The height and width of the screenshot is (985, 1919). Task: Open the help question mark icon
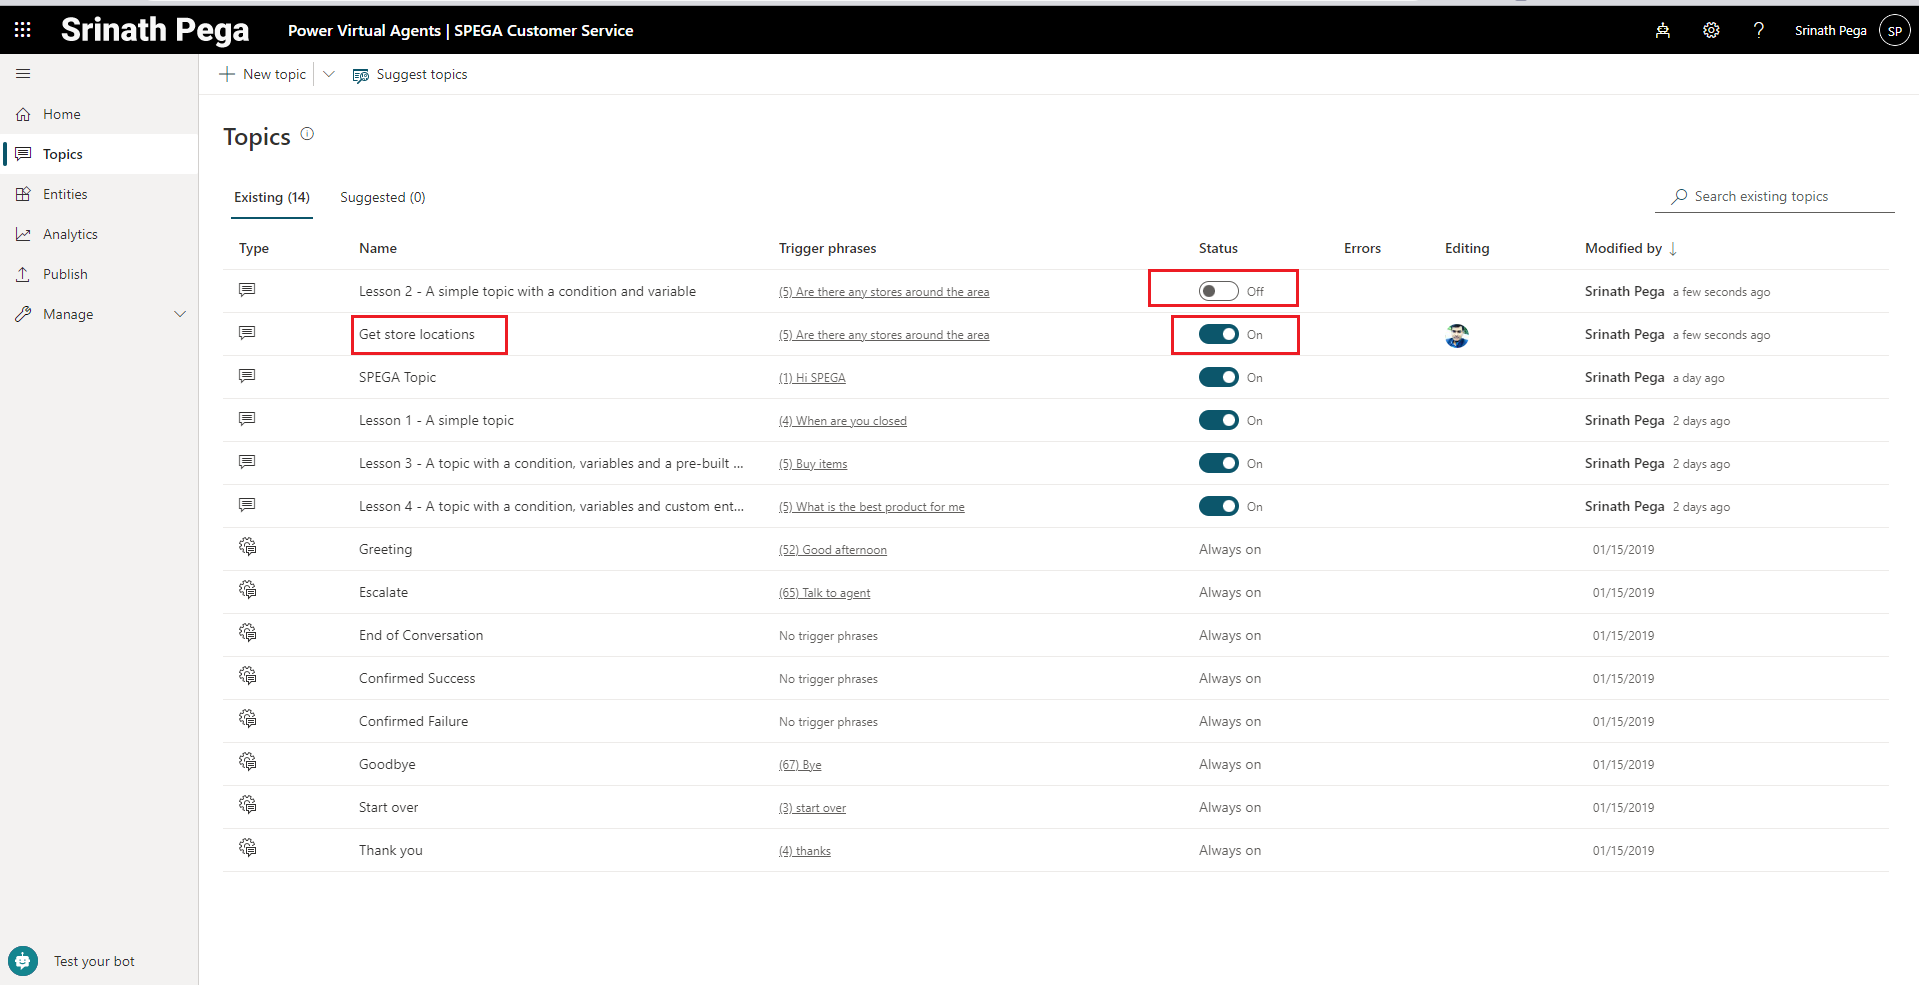pos(1758,30)
